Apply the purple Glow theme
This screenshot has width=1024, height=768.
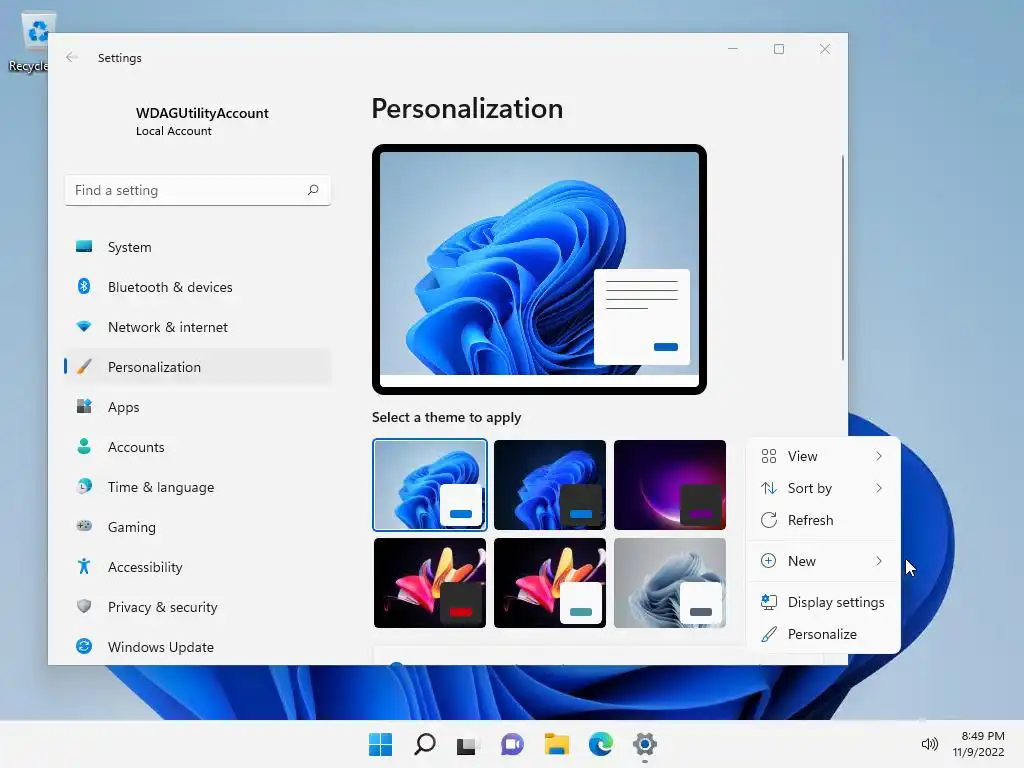click(x=670, y=485)
